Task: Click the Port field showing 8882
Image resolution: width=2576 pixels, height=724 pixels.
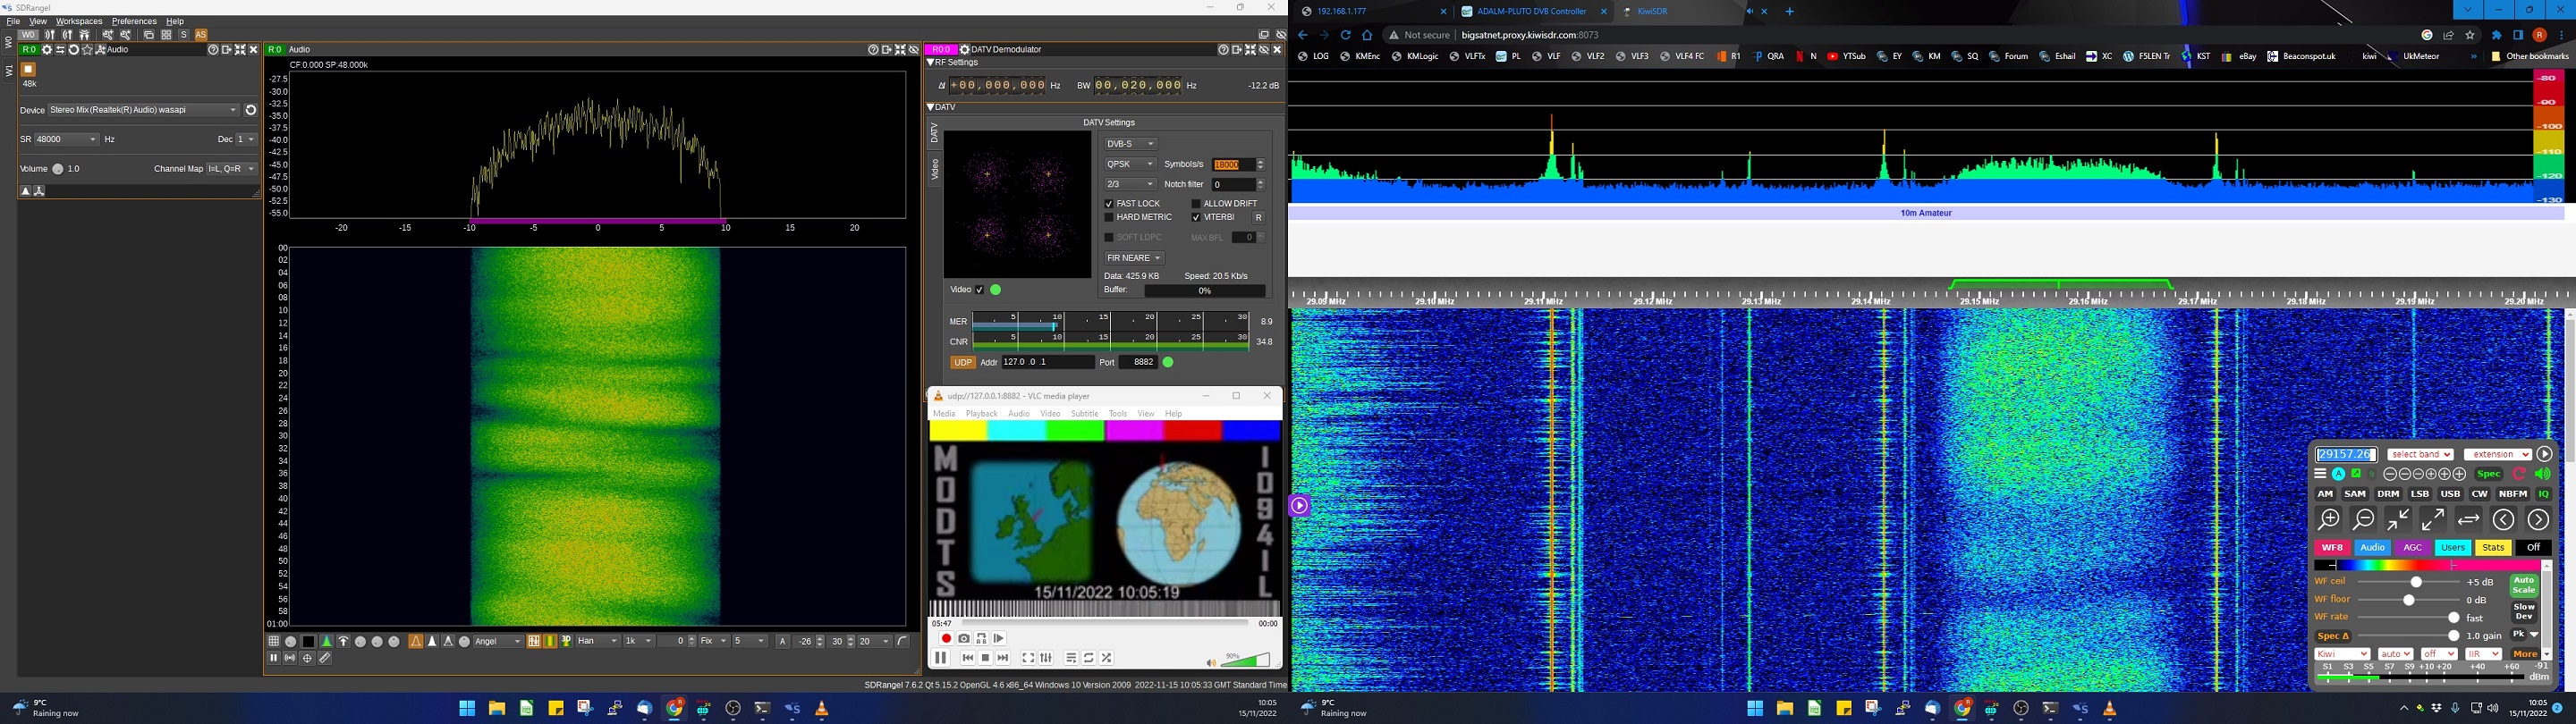Action: coord(1138,363)
